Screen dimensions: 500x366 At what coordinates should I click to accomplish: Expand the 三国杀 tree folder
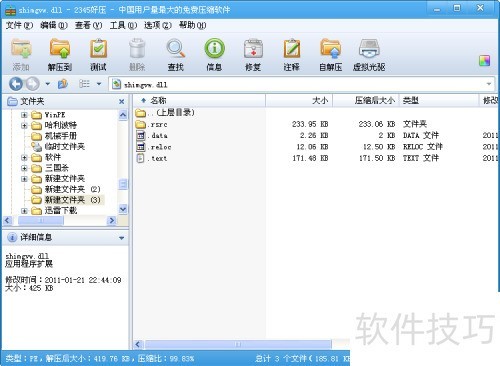24,168
